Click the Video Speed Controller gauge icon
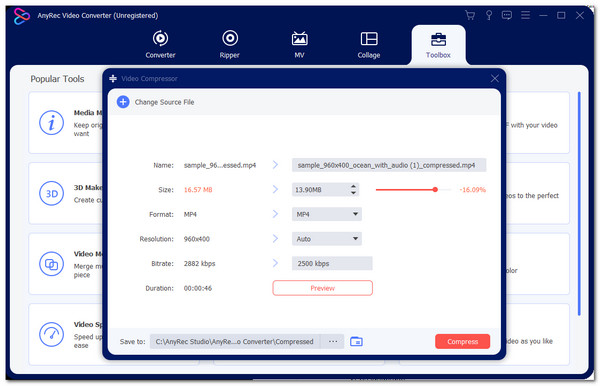 point(51,334)
